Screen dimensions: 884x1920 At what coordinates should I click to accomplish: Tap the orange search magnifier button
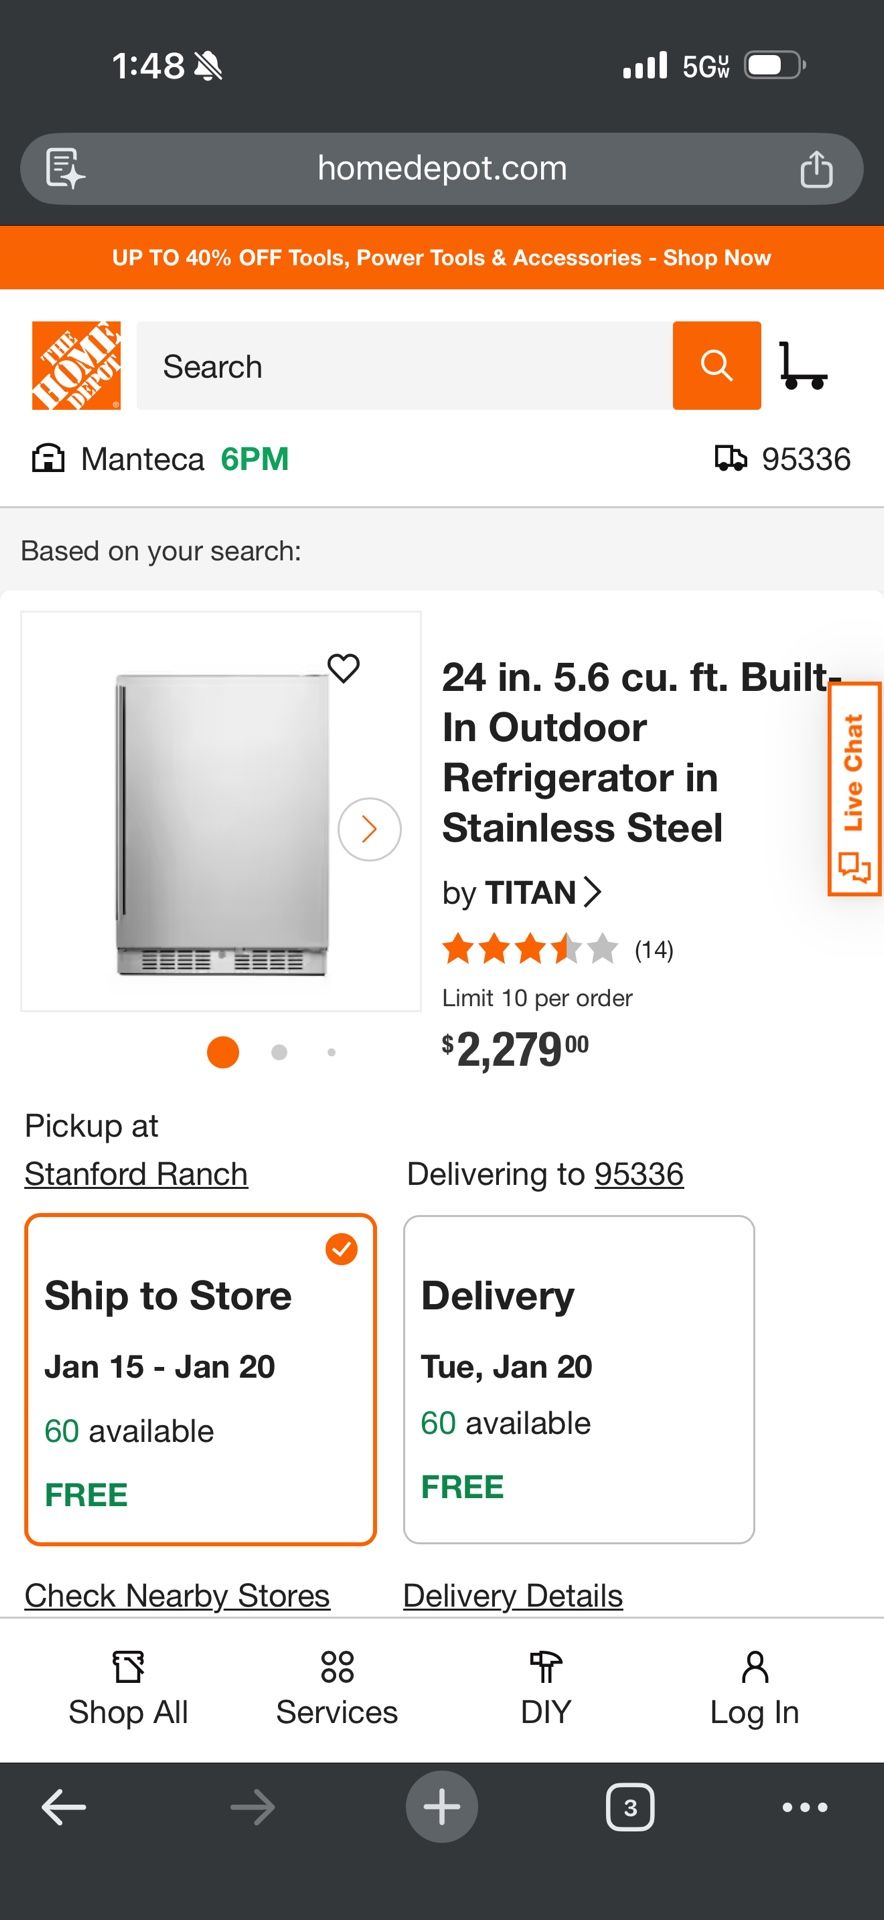(716, 366)
